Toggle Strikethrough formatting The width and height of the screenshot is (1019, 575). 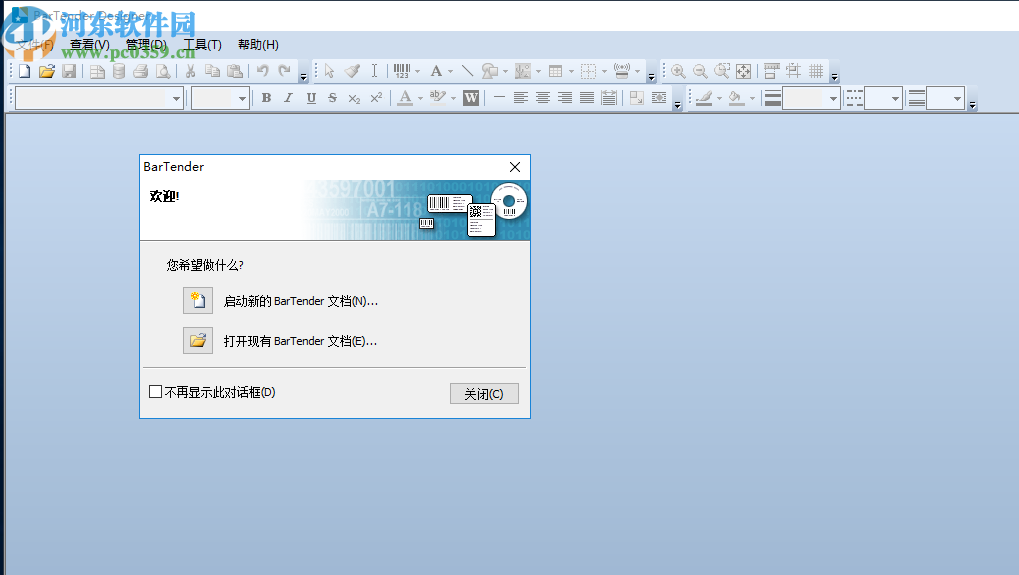click(x=333, y=98)
